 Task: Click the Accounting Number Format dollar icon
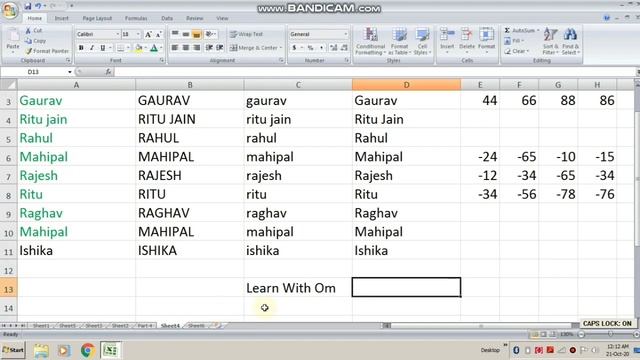coord(294,48)
